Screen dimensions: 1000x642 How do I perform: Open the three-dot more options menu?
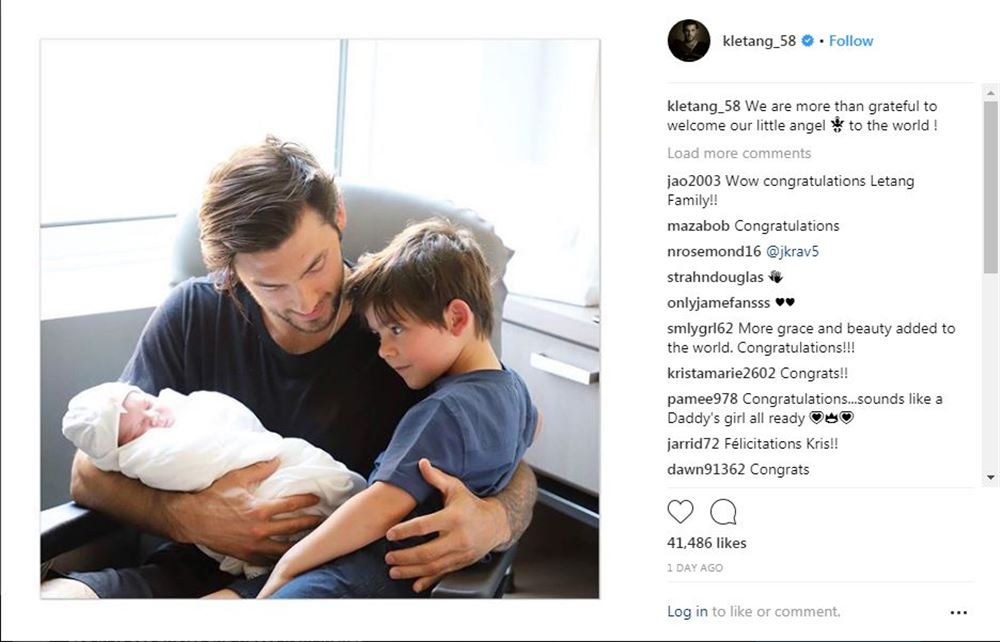tap(958, 612)
